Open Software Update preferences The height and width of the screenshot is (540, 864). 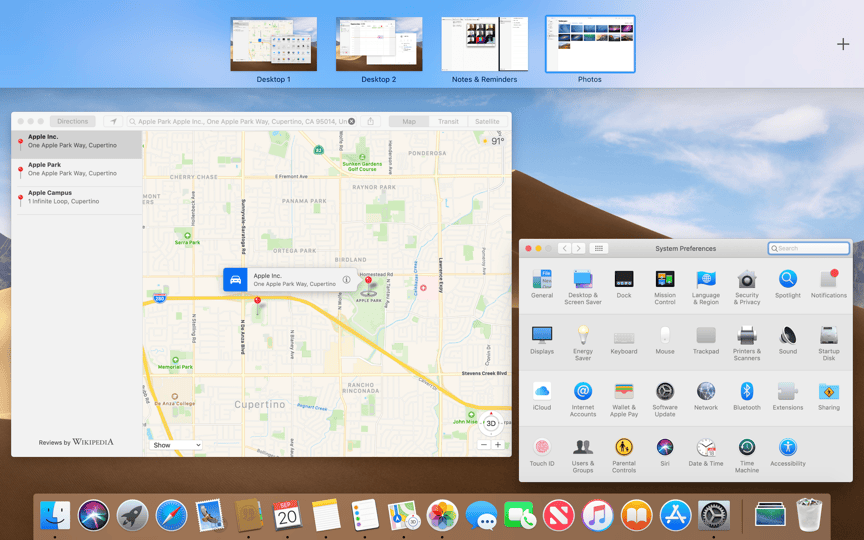[665, 399]
